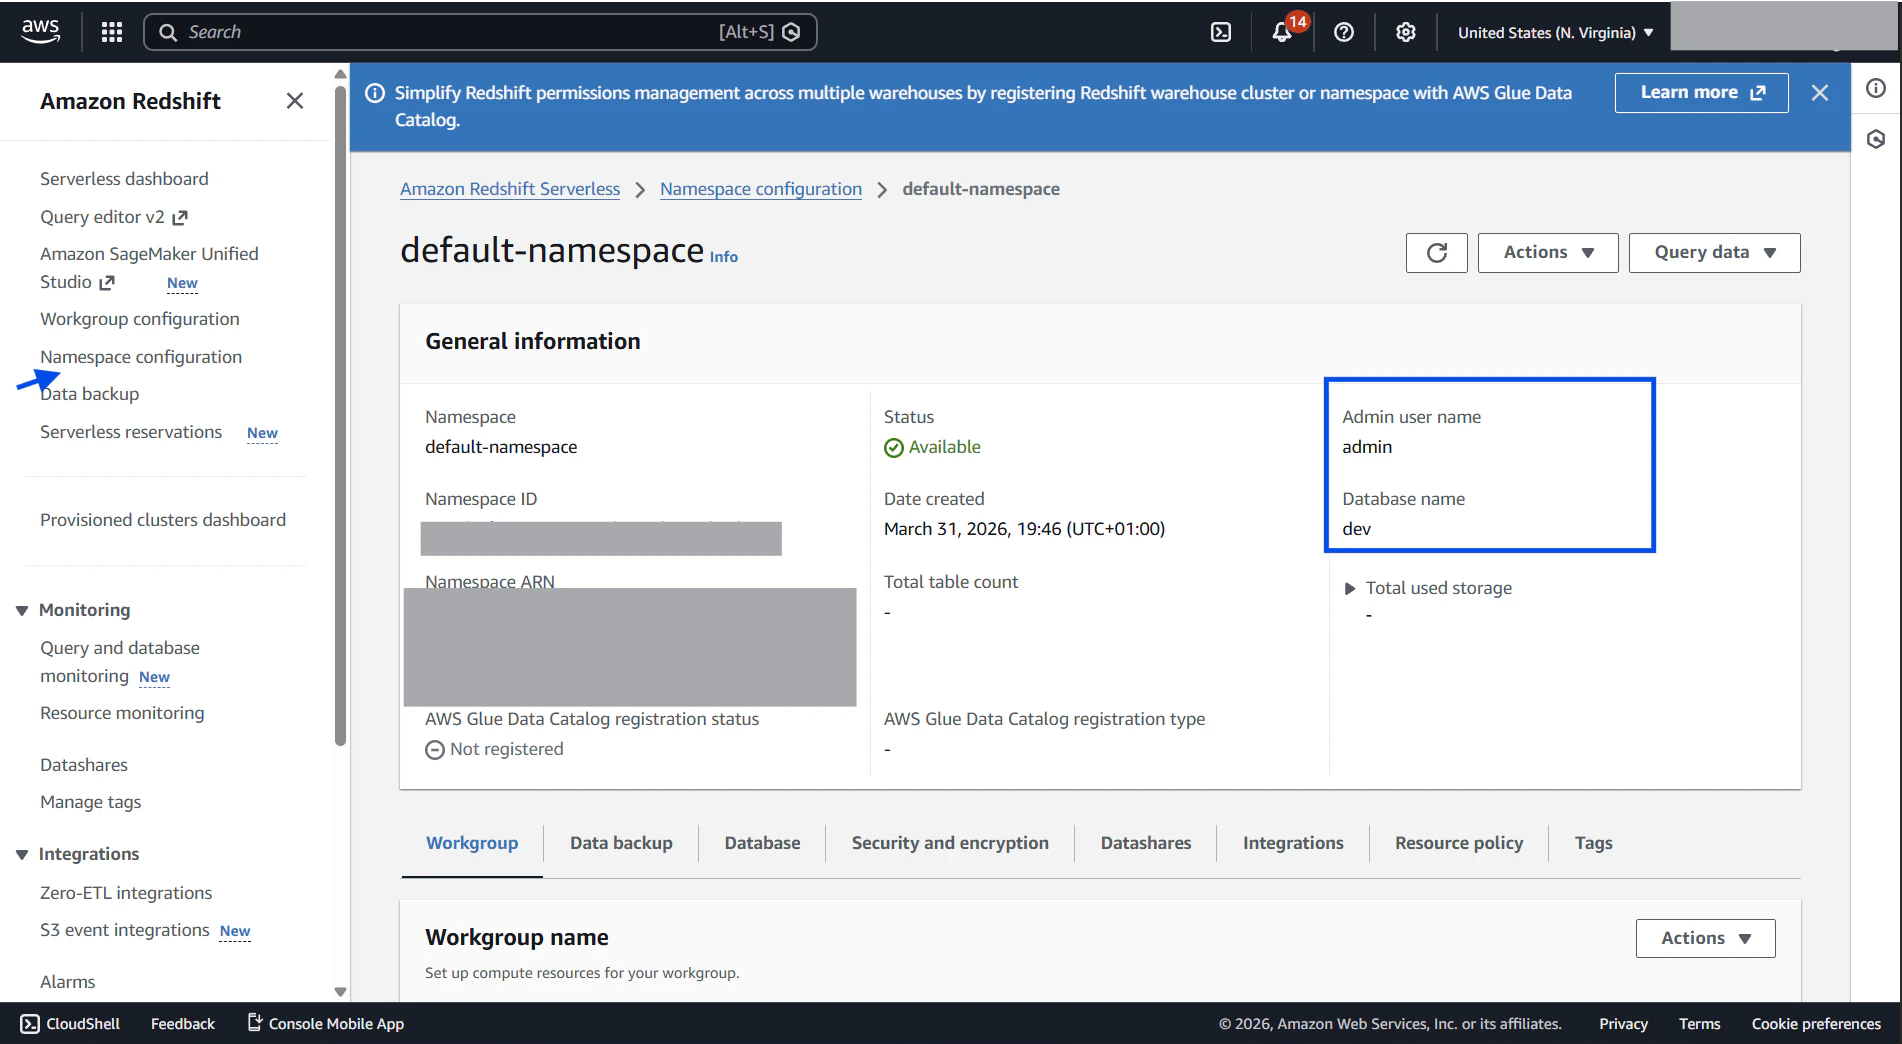Open the Workgroup name Actions dropdown
1902x1044 pixels.
pos(1705,938)
